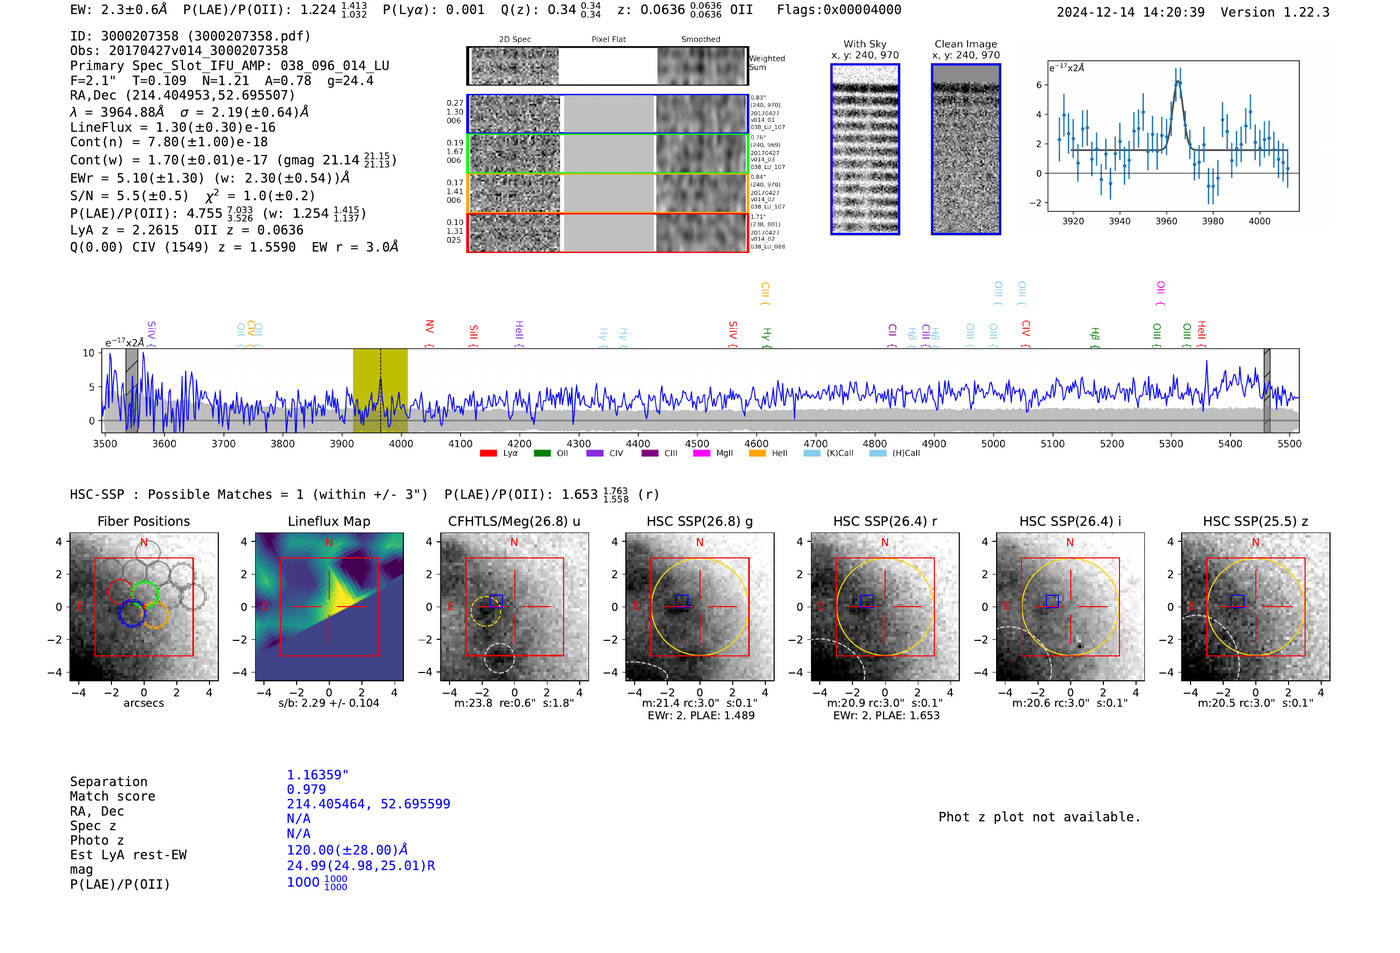This screenshot has height=953, width=1400.
Task: Click the 'Smoothed' column header
Action: point(700,40)
